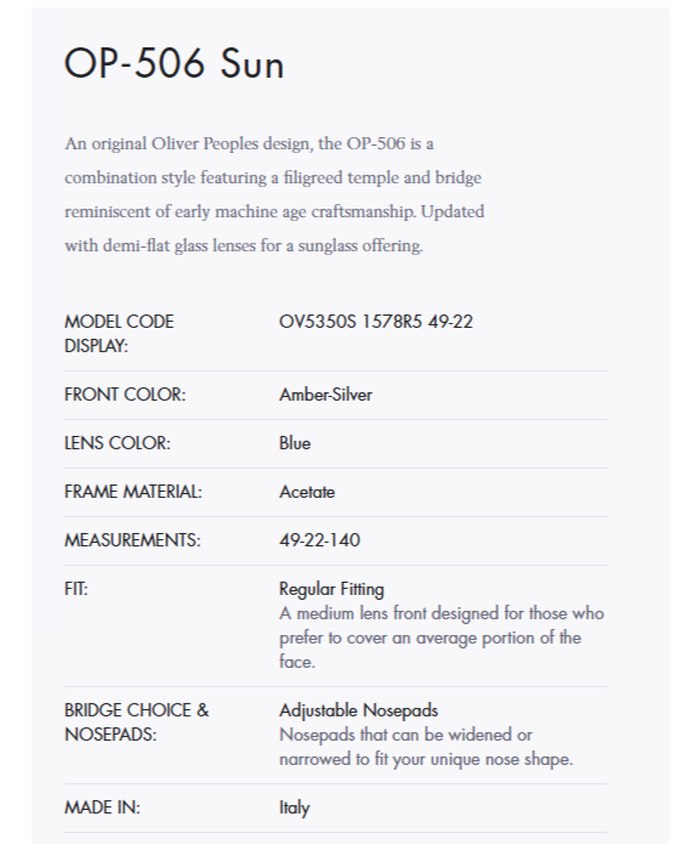Click the Acetate frame material value
Viewport: 700px width, 850px height.
tap(307, 492)
